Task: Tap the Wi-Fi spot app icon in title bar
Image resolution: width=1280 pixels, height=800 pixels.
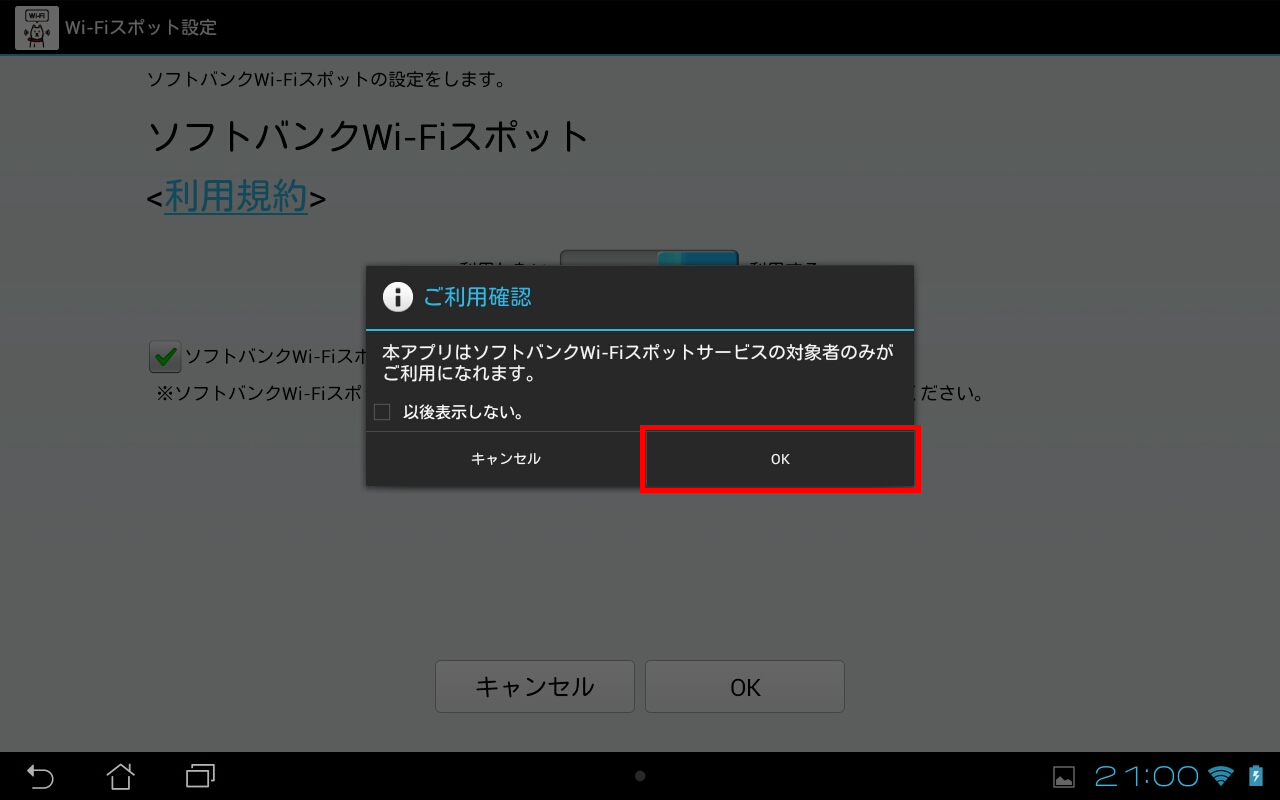Action: click(x=36, y=27)
